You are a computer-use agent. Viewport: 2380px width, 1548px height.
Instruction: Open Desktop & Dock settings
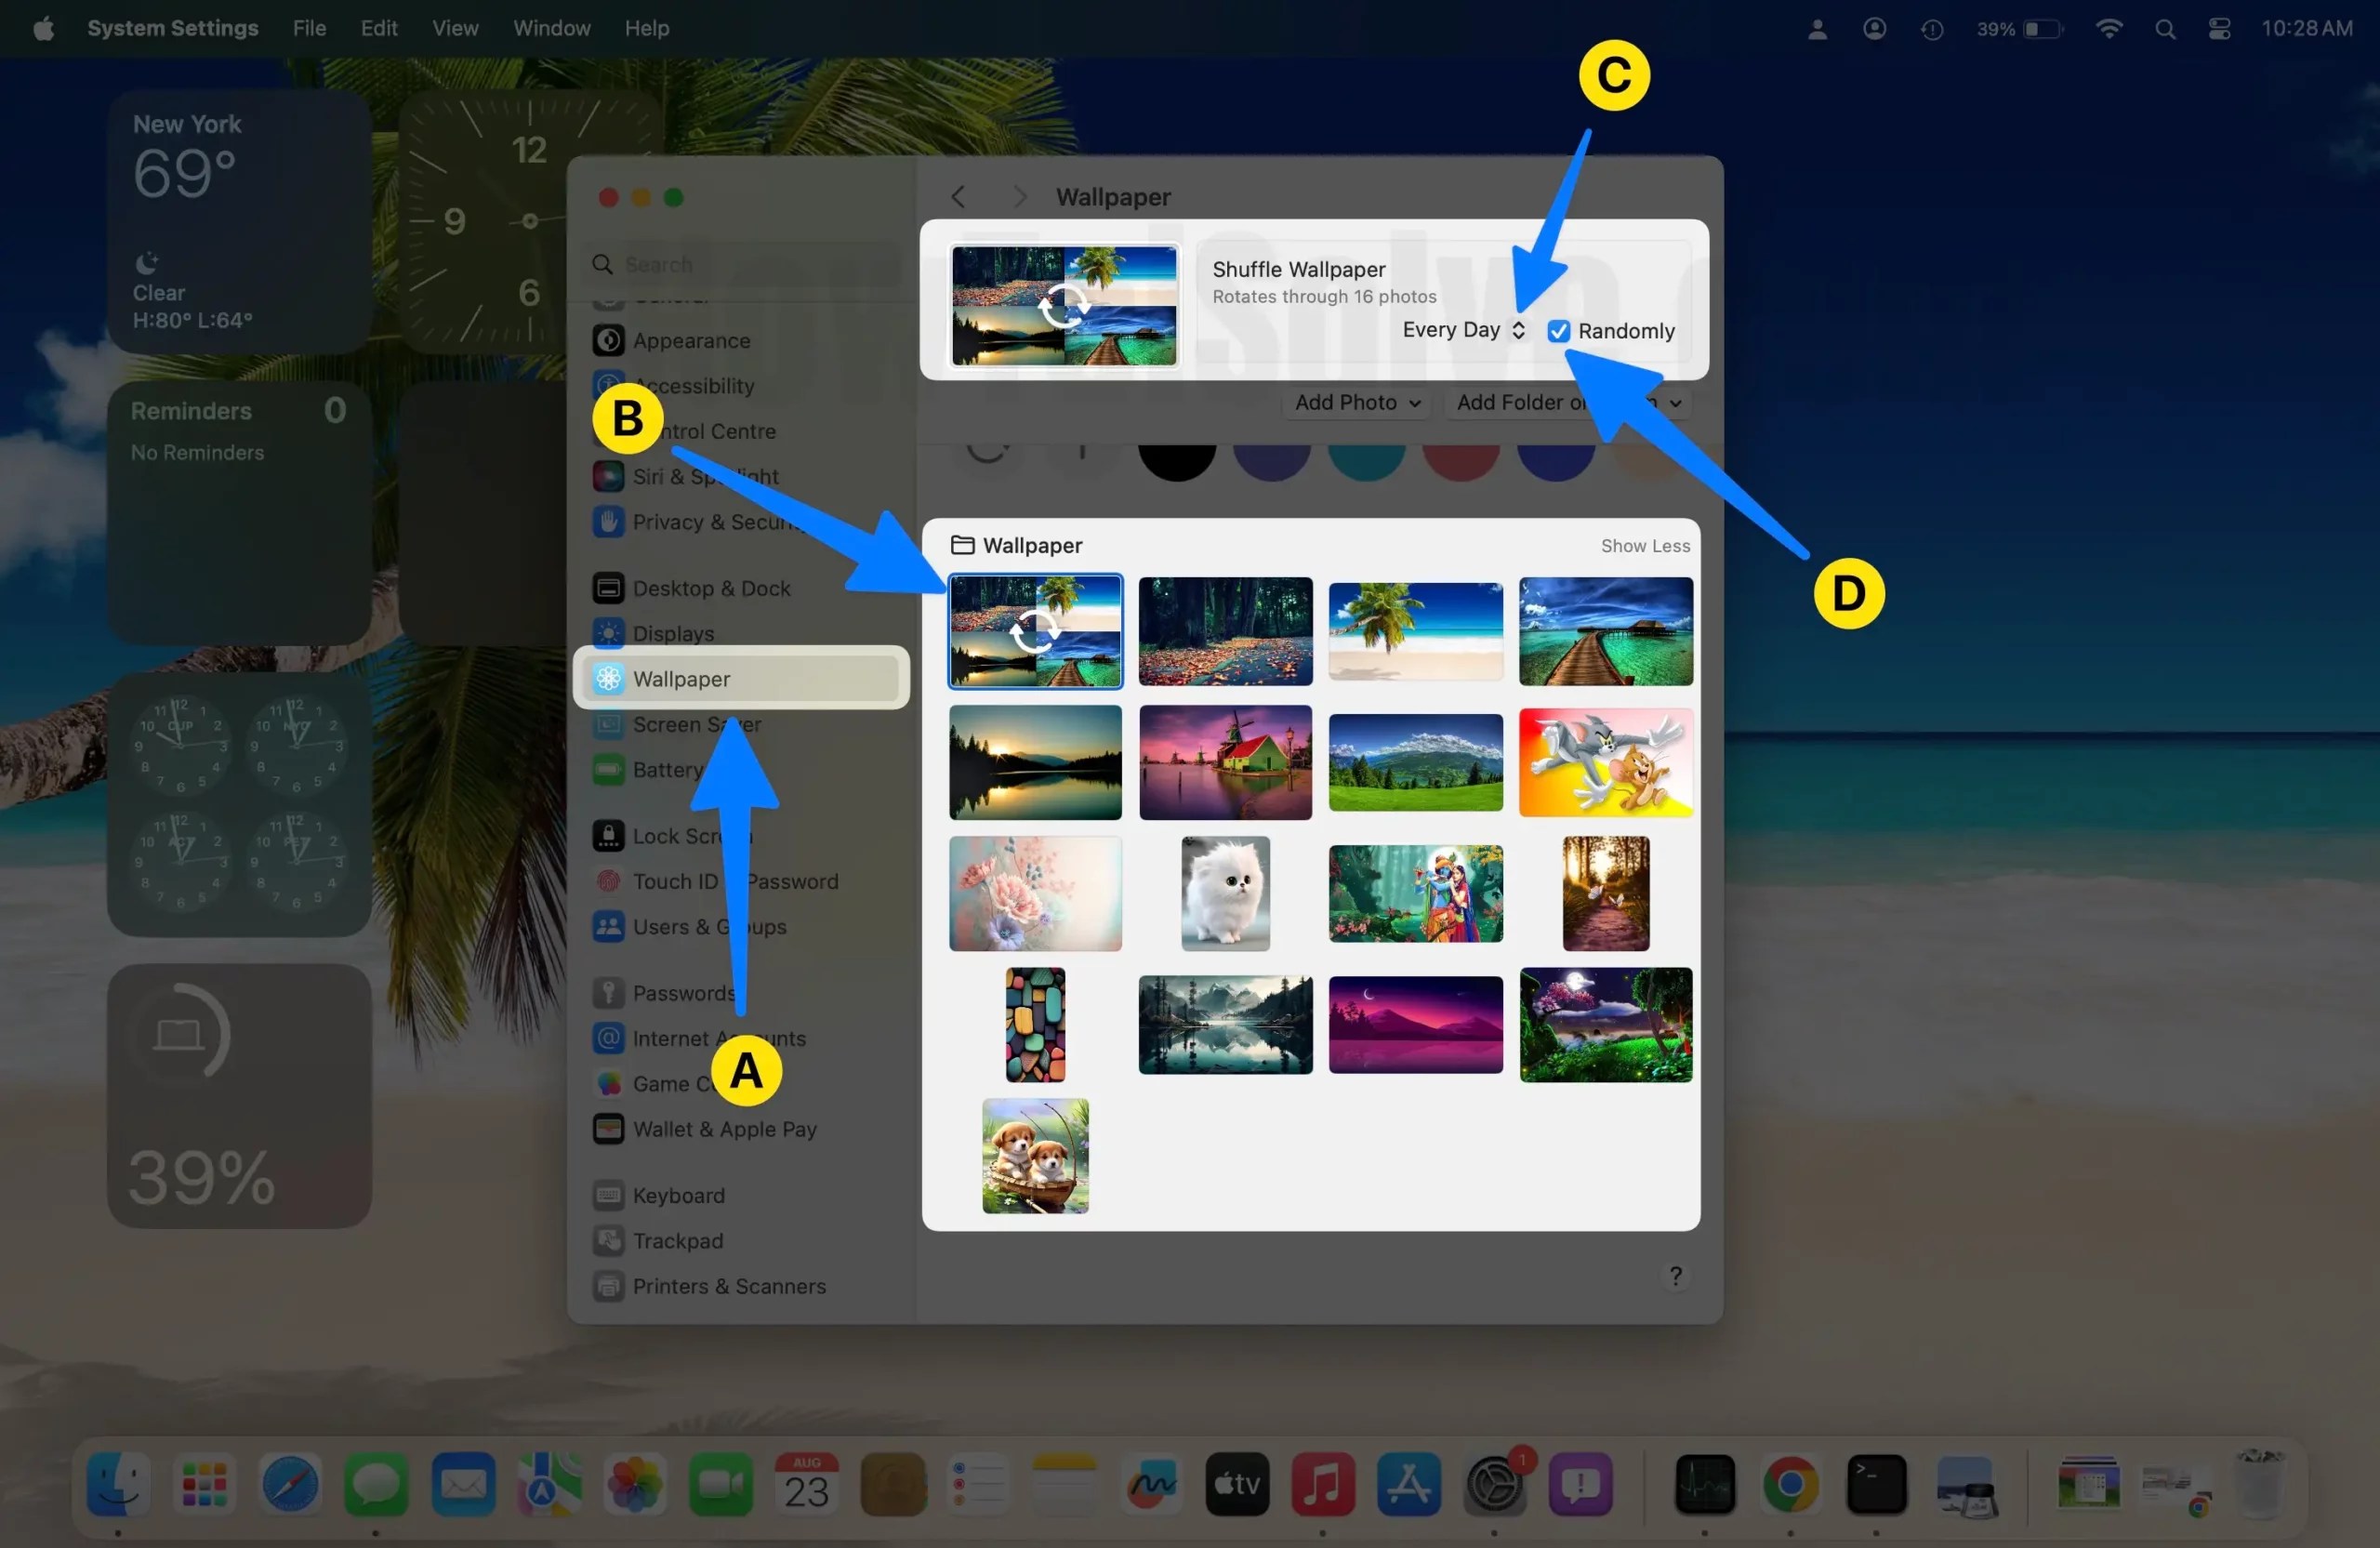[711, 588]
